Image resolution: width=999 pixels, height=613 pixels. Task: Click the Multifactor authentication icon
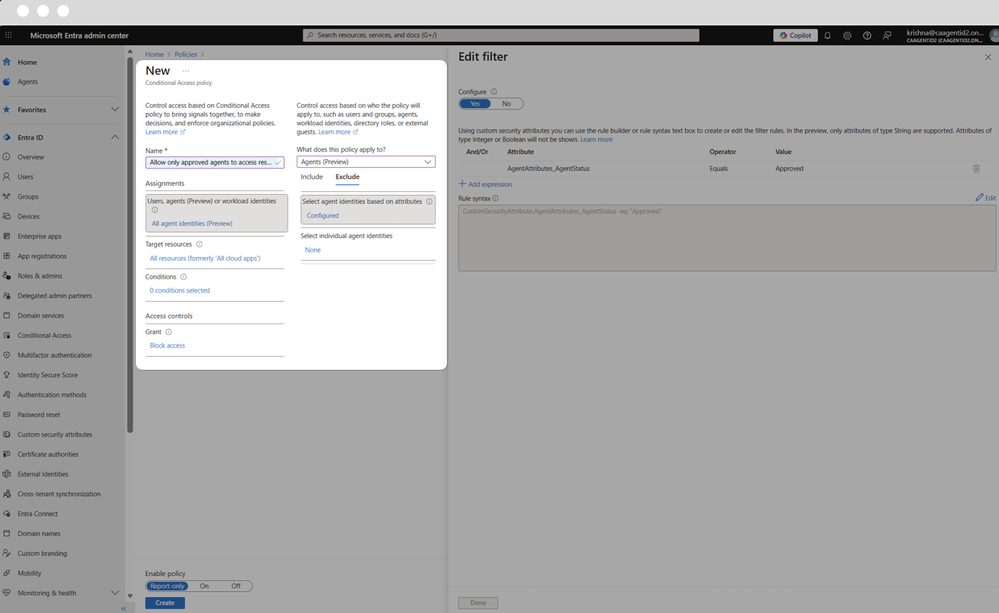[x=6, y=355]
